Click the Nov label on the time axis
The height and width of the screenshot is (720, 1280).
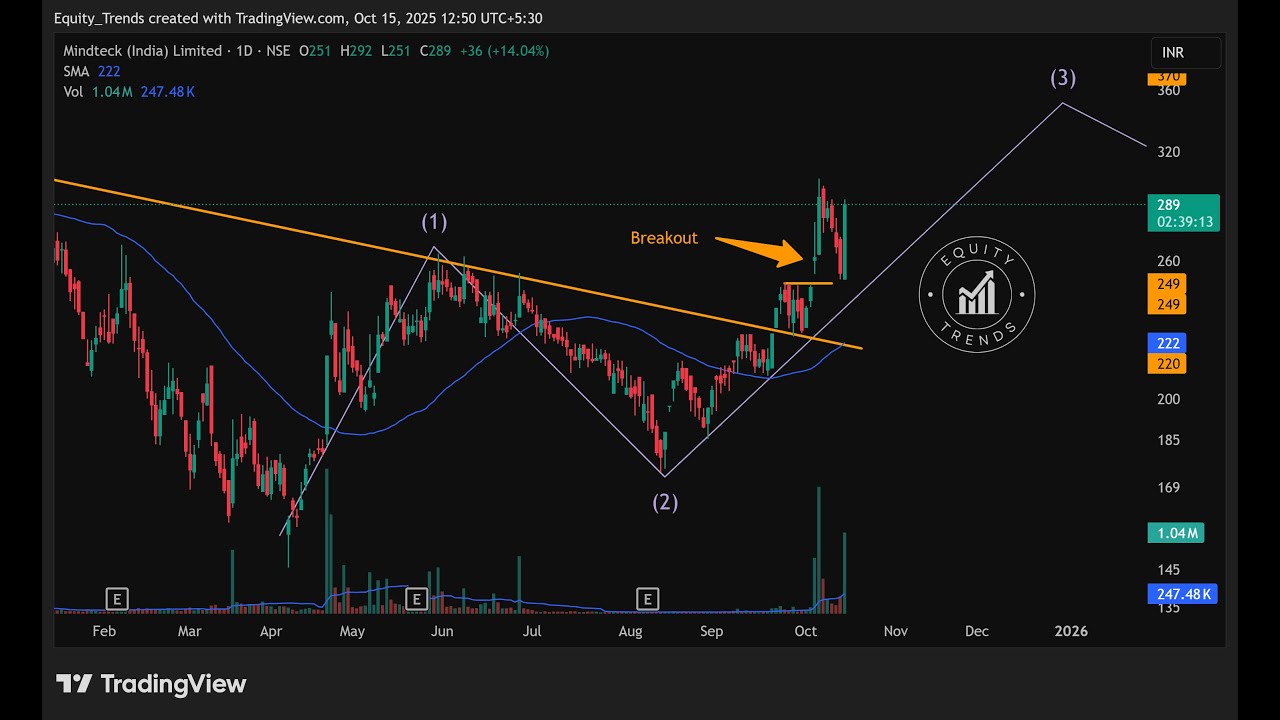896,631
